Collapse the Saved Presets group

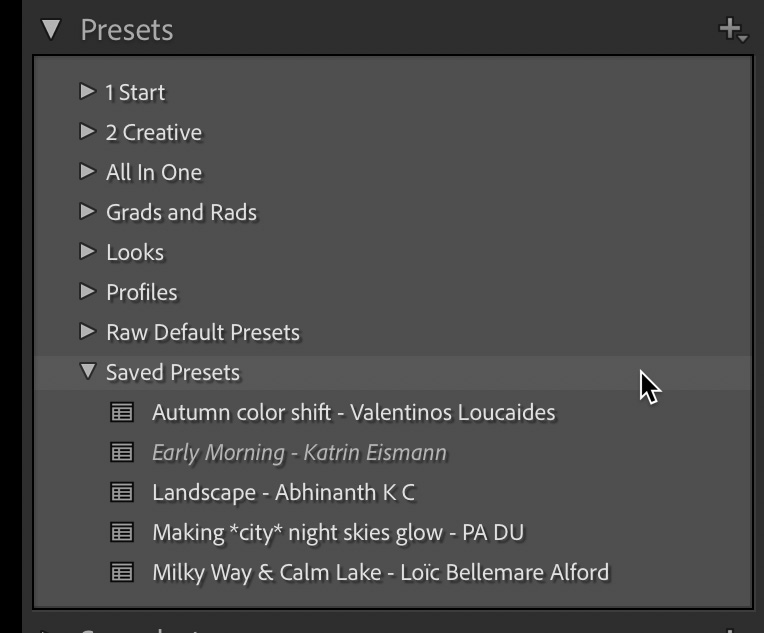(x=87, y=372)
